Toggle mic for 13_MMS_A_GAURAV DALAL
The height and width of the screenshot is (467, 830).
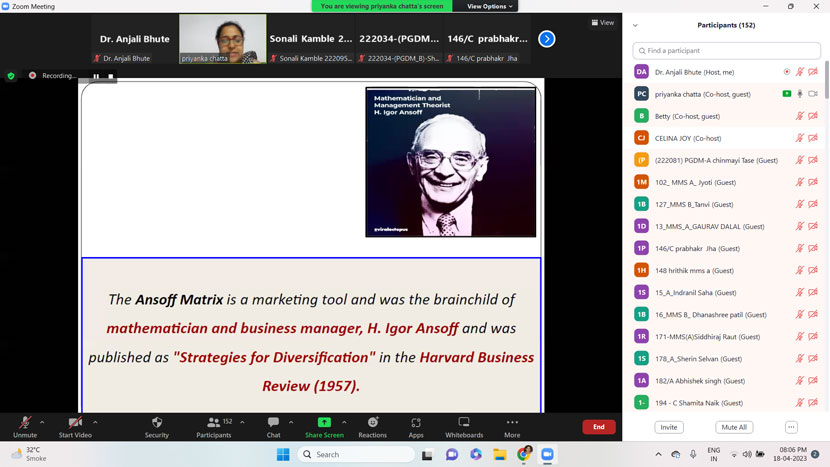point(799,227)
